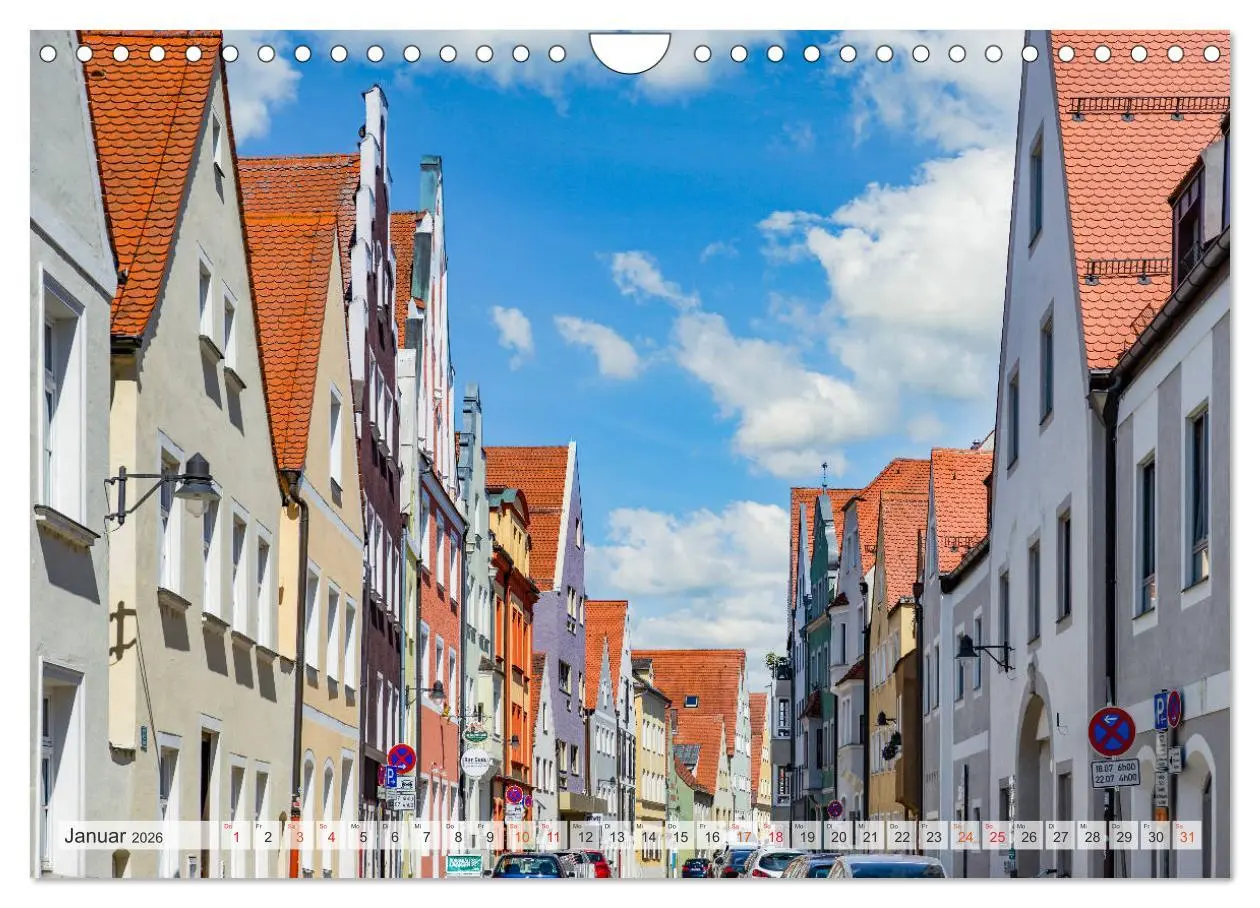Select day 15 in the calendar strip
1260x908 pixels.
click(x=680, y=836)
